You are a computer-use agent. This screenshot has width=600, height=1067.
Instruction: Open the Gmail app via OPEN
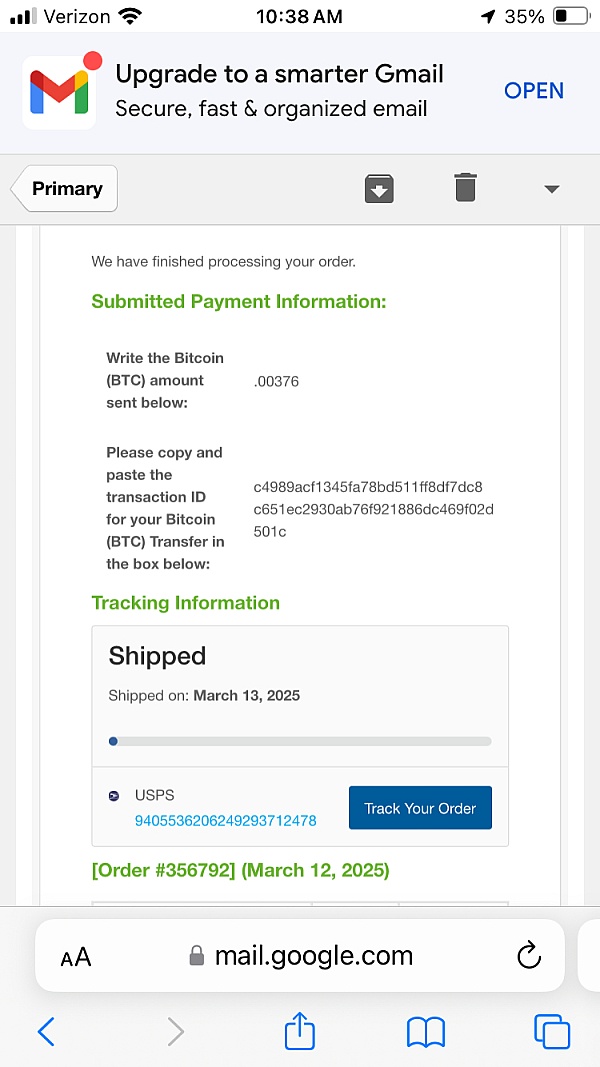pos(534,90)
